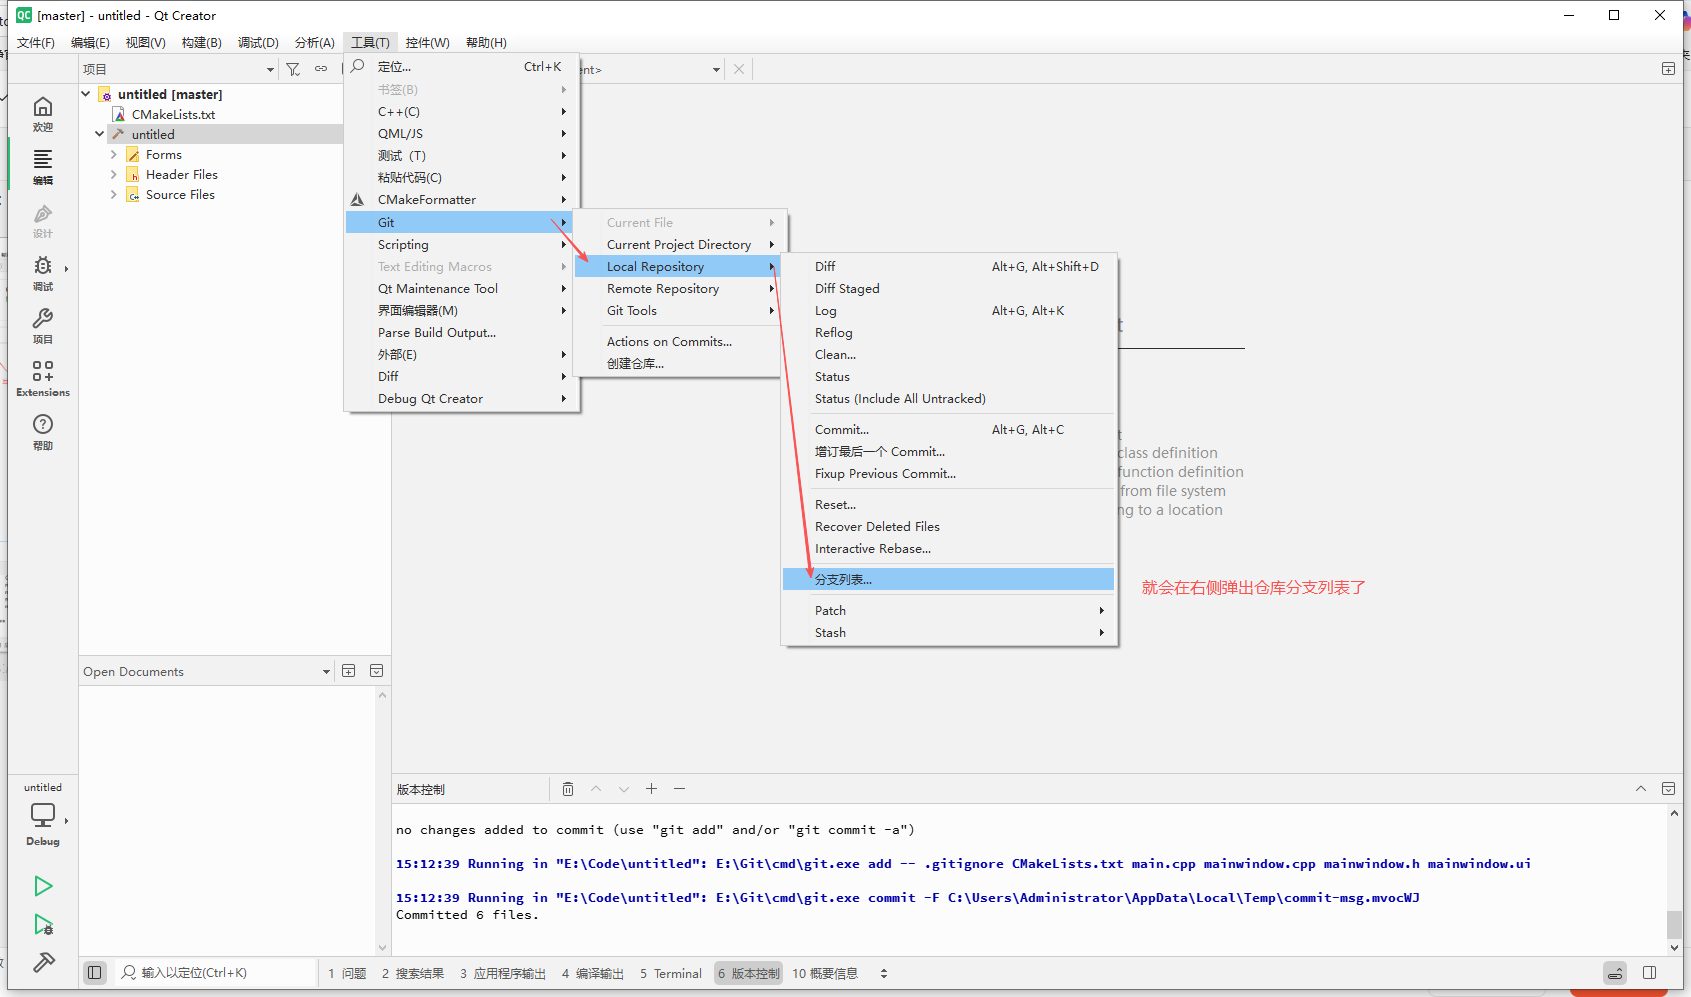Image resolution: width=1691 pixels, height=997 pixels.
Task: Clear version control output with trash icon
Action: pyautogui.click(x=568, y=789)
